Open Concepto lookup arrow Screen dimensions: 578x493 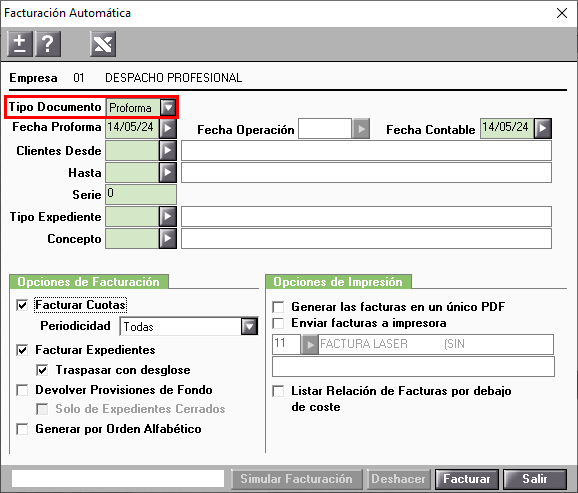click(168, 239)
